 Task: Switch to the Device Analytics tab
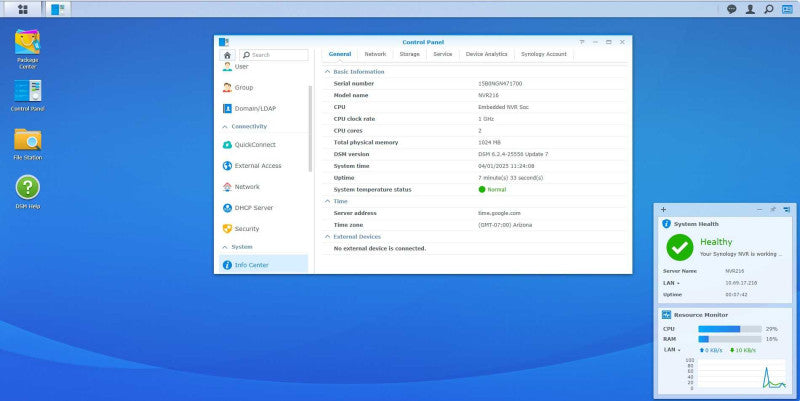click(x=487, y=54)
